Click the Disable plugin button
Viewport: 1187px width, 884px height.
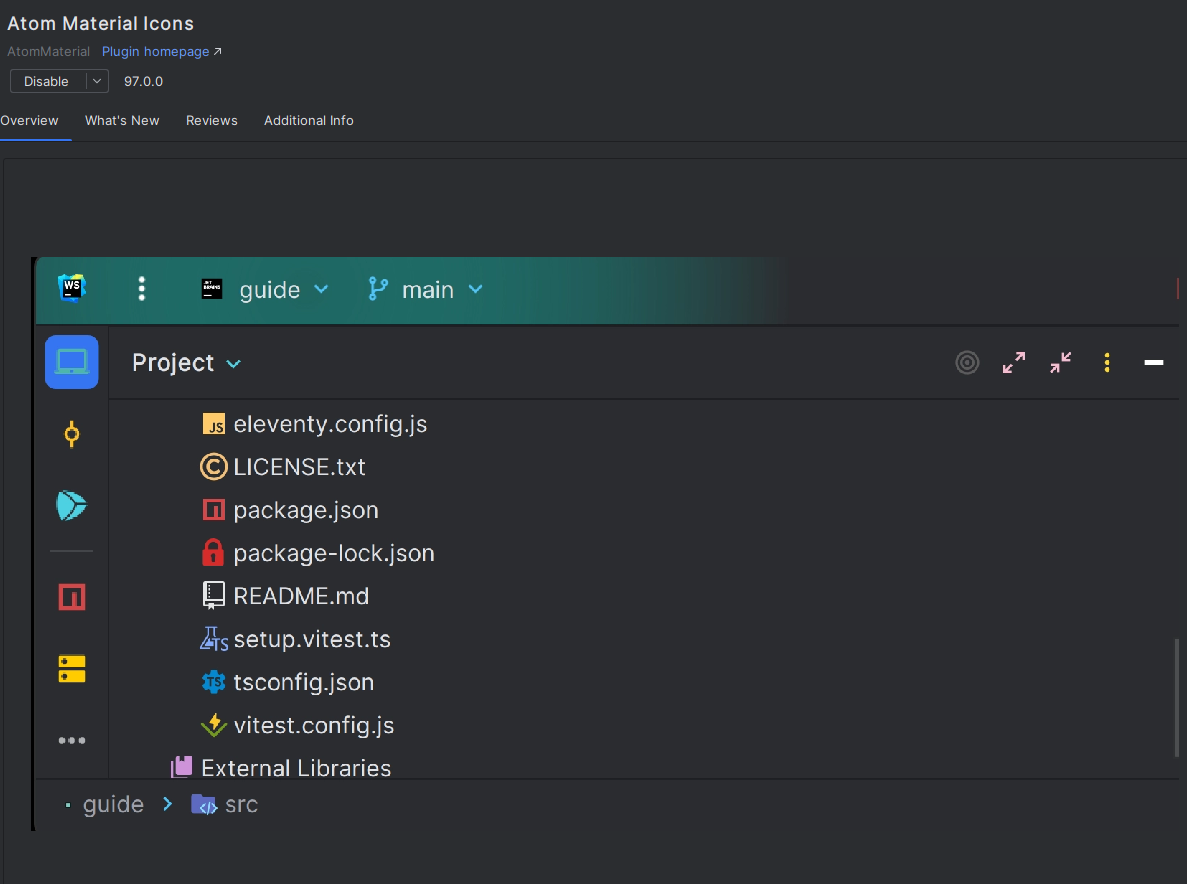[46, 81]
